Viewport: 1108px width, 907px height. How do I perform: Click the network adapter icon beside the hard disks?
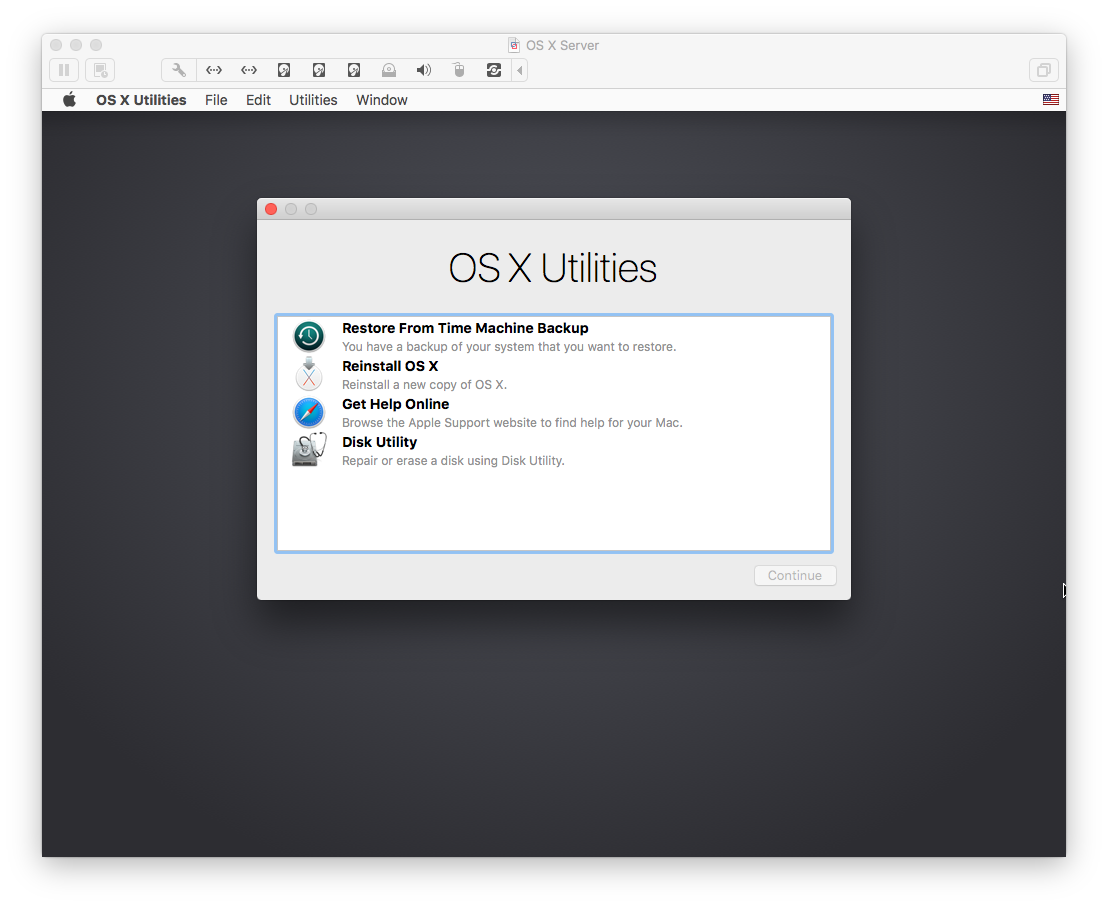[x=249, y=70]
